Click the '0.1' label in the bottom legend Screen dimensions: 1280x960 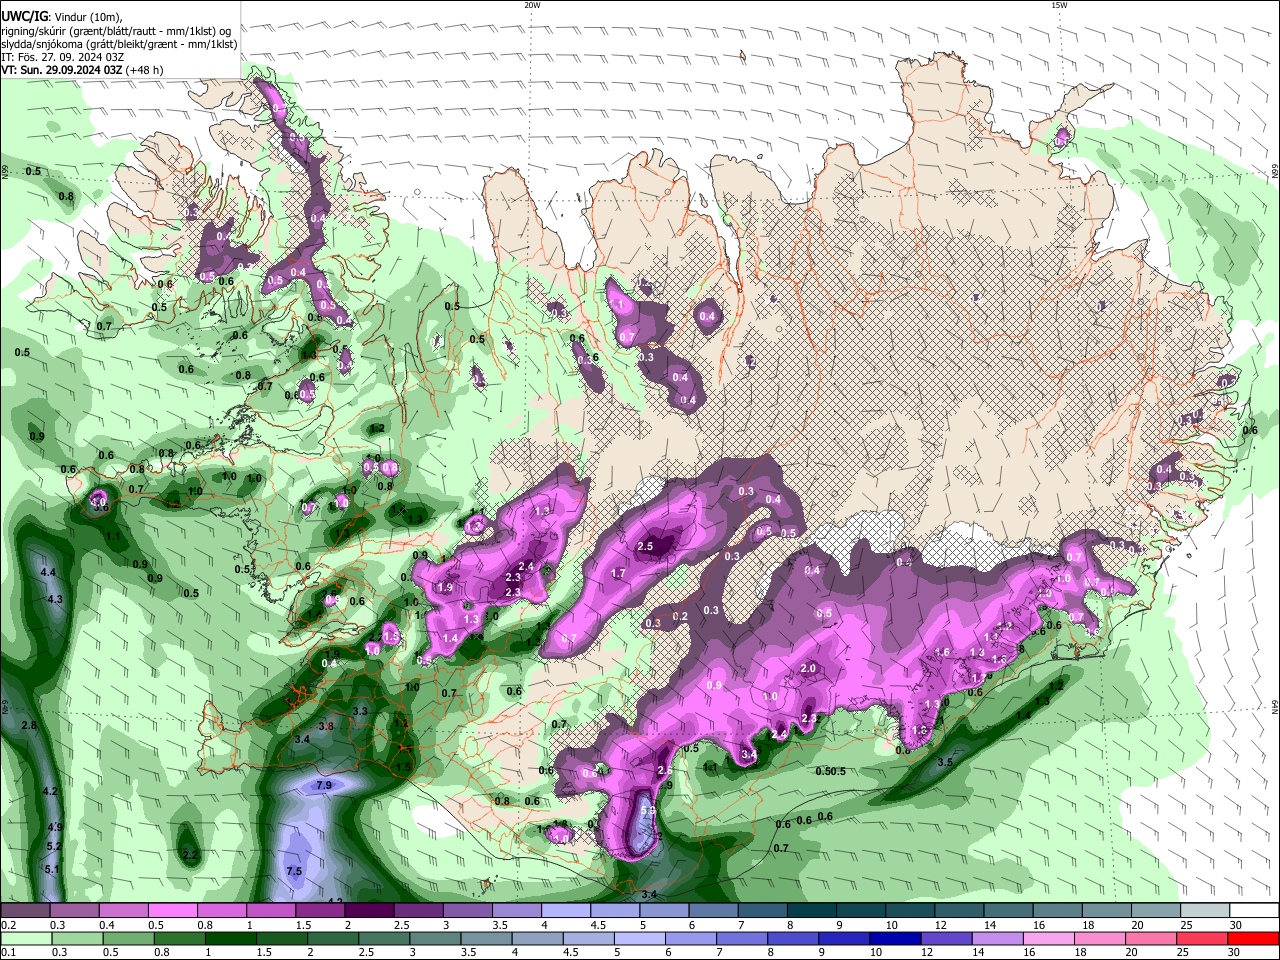(8, 953)
